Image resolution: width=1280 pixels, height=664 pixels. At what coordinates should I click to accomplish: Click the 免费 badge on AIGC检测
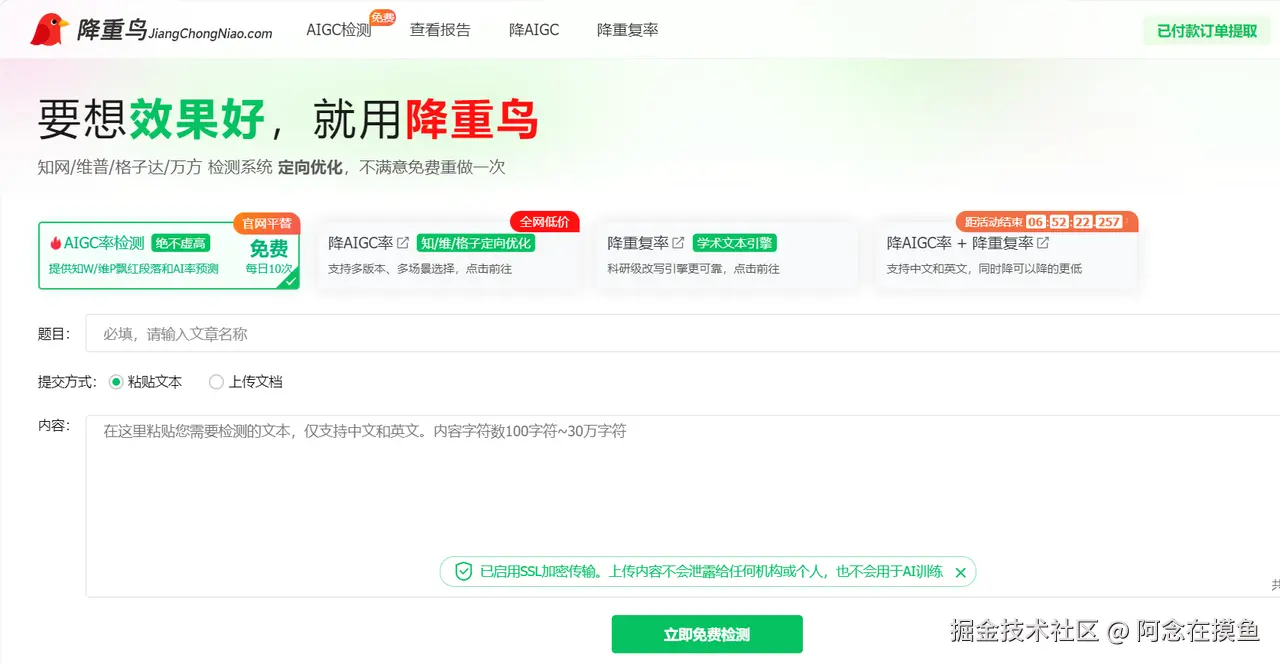(382, 17)
